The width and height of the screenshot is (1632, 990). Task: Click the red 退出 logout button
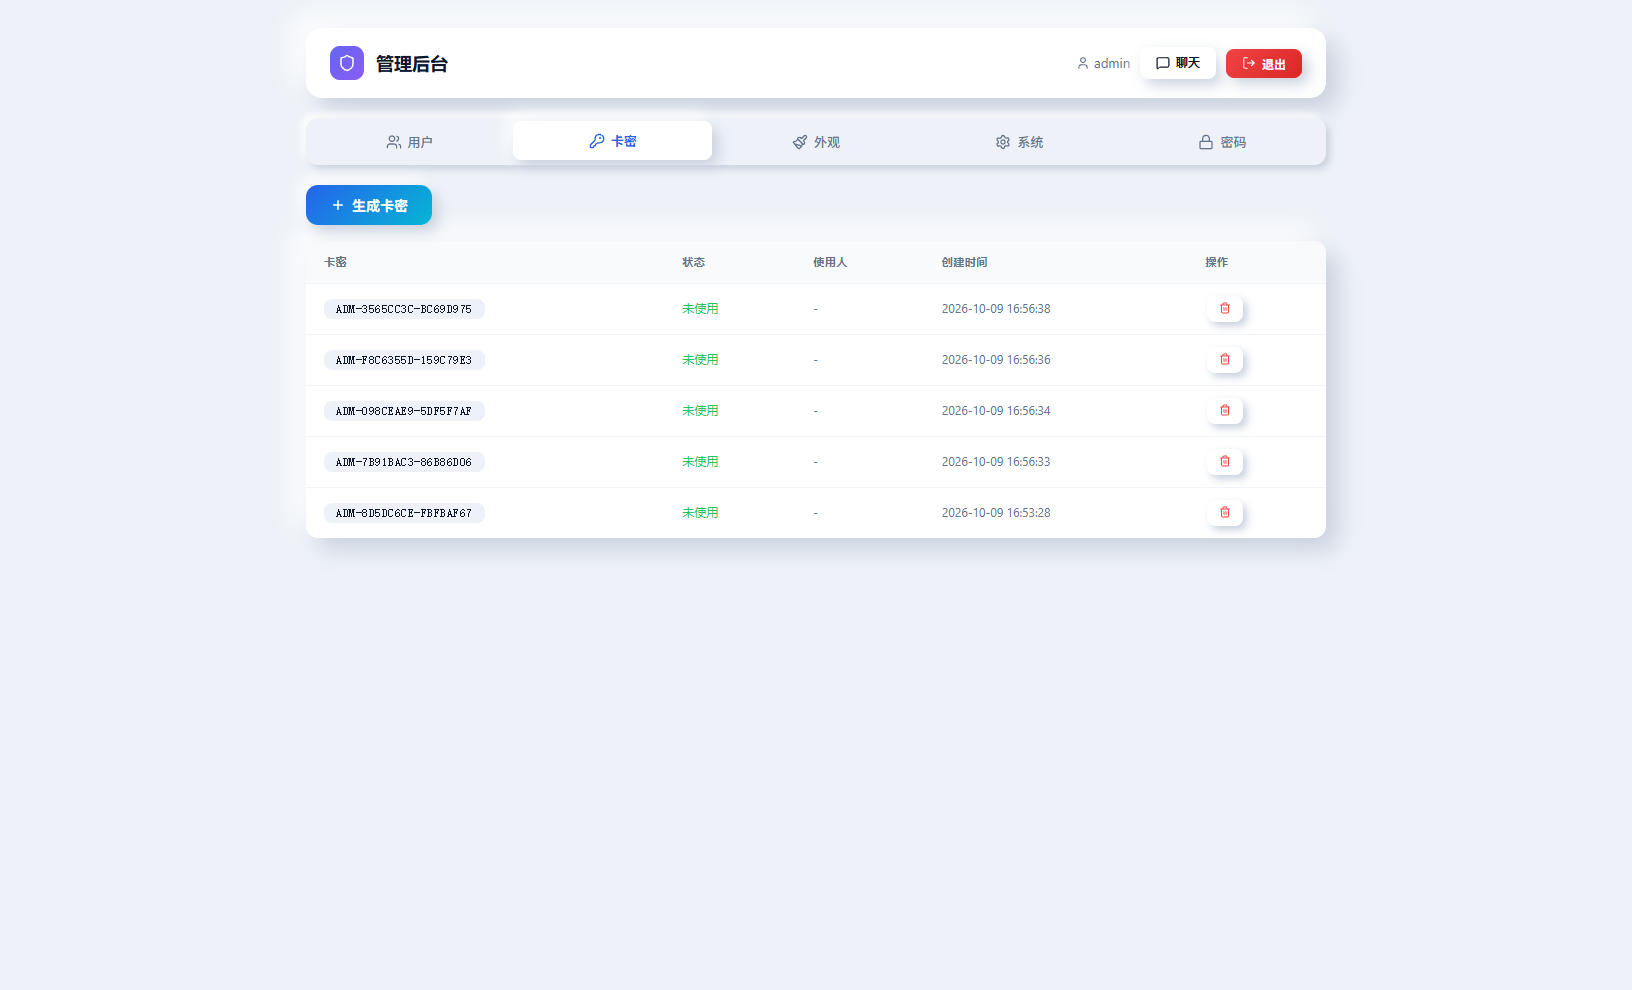pos(1264,63)
